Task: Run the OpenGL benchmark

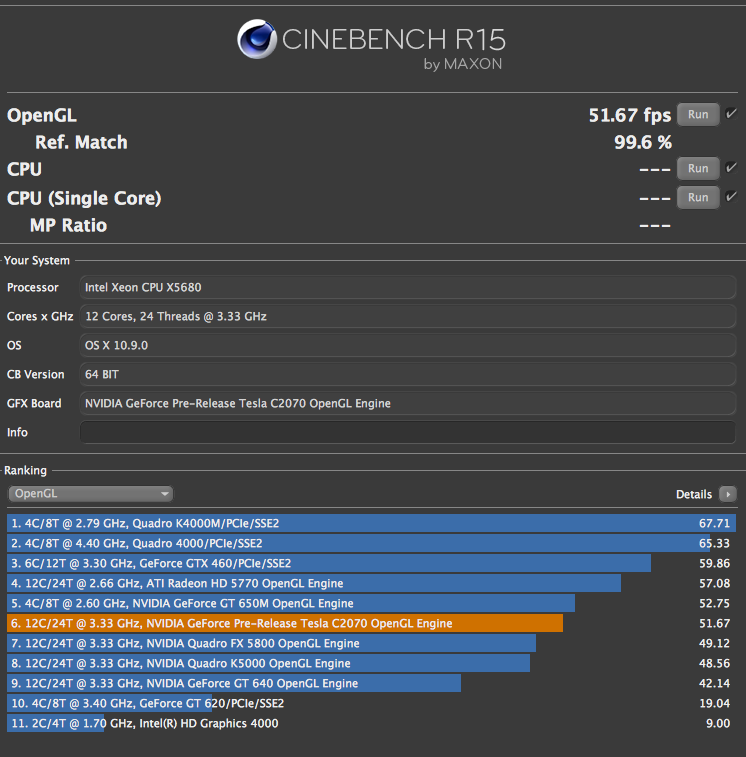Action: (698, 114)
